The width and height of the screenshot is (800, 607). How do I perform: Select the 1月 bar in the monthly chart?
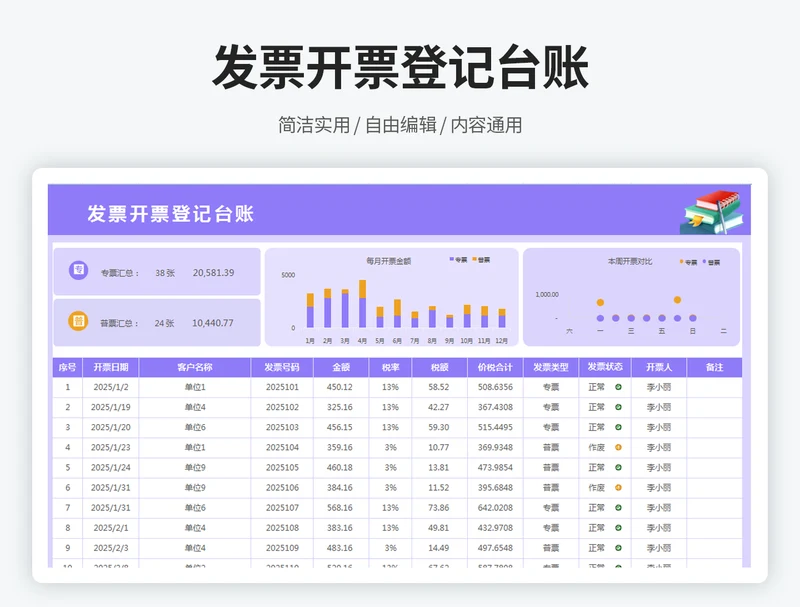tap(310, 310)
